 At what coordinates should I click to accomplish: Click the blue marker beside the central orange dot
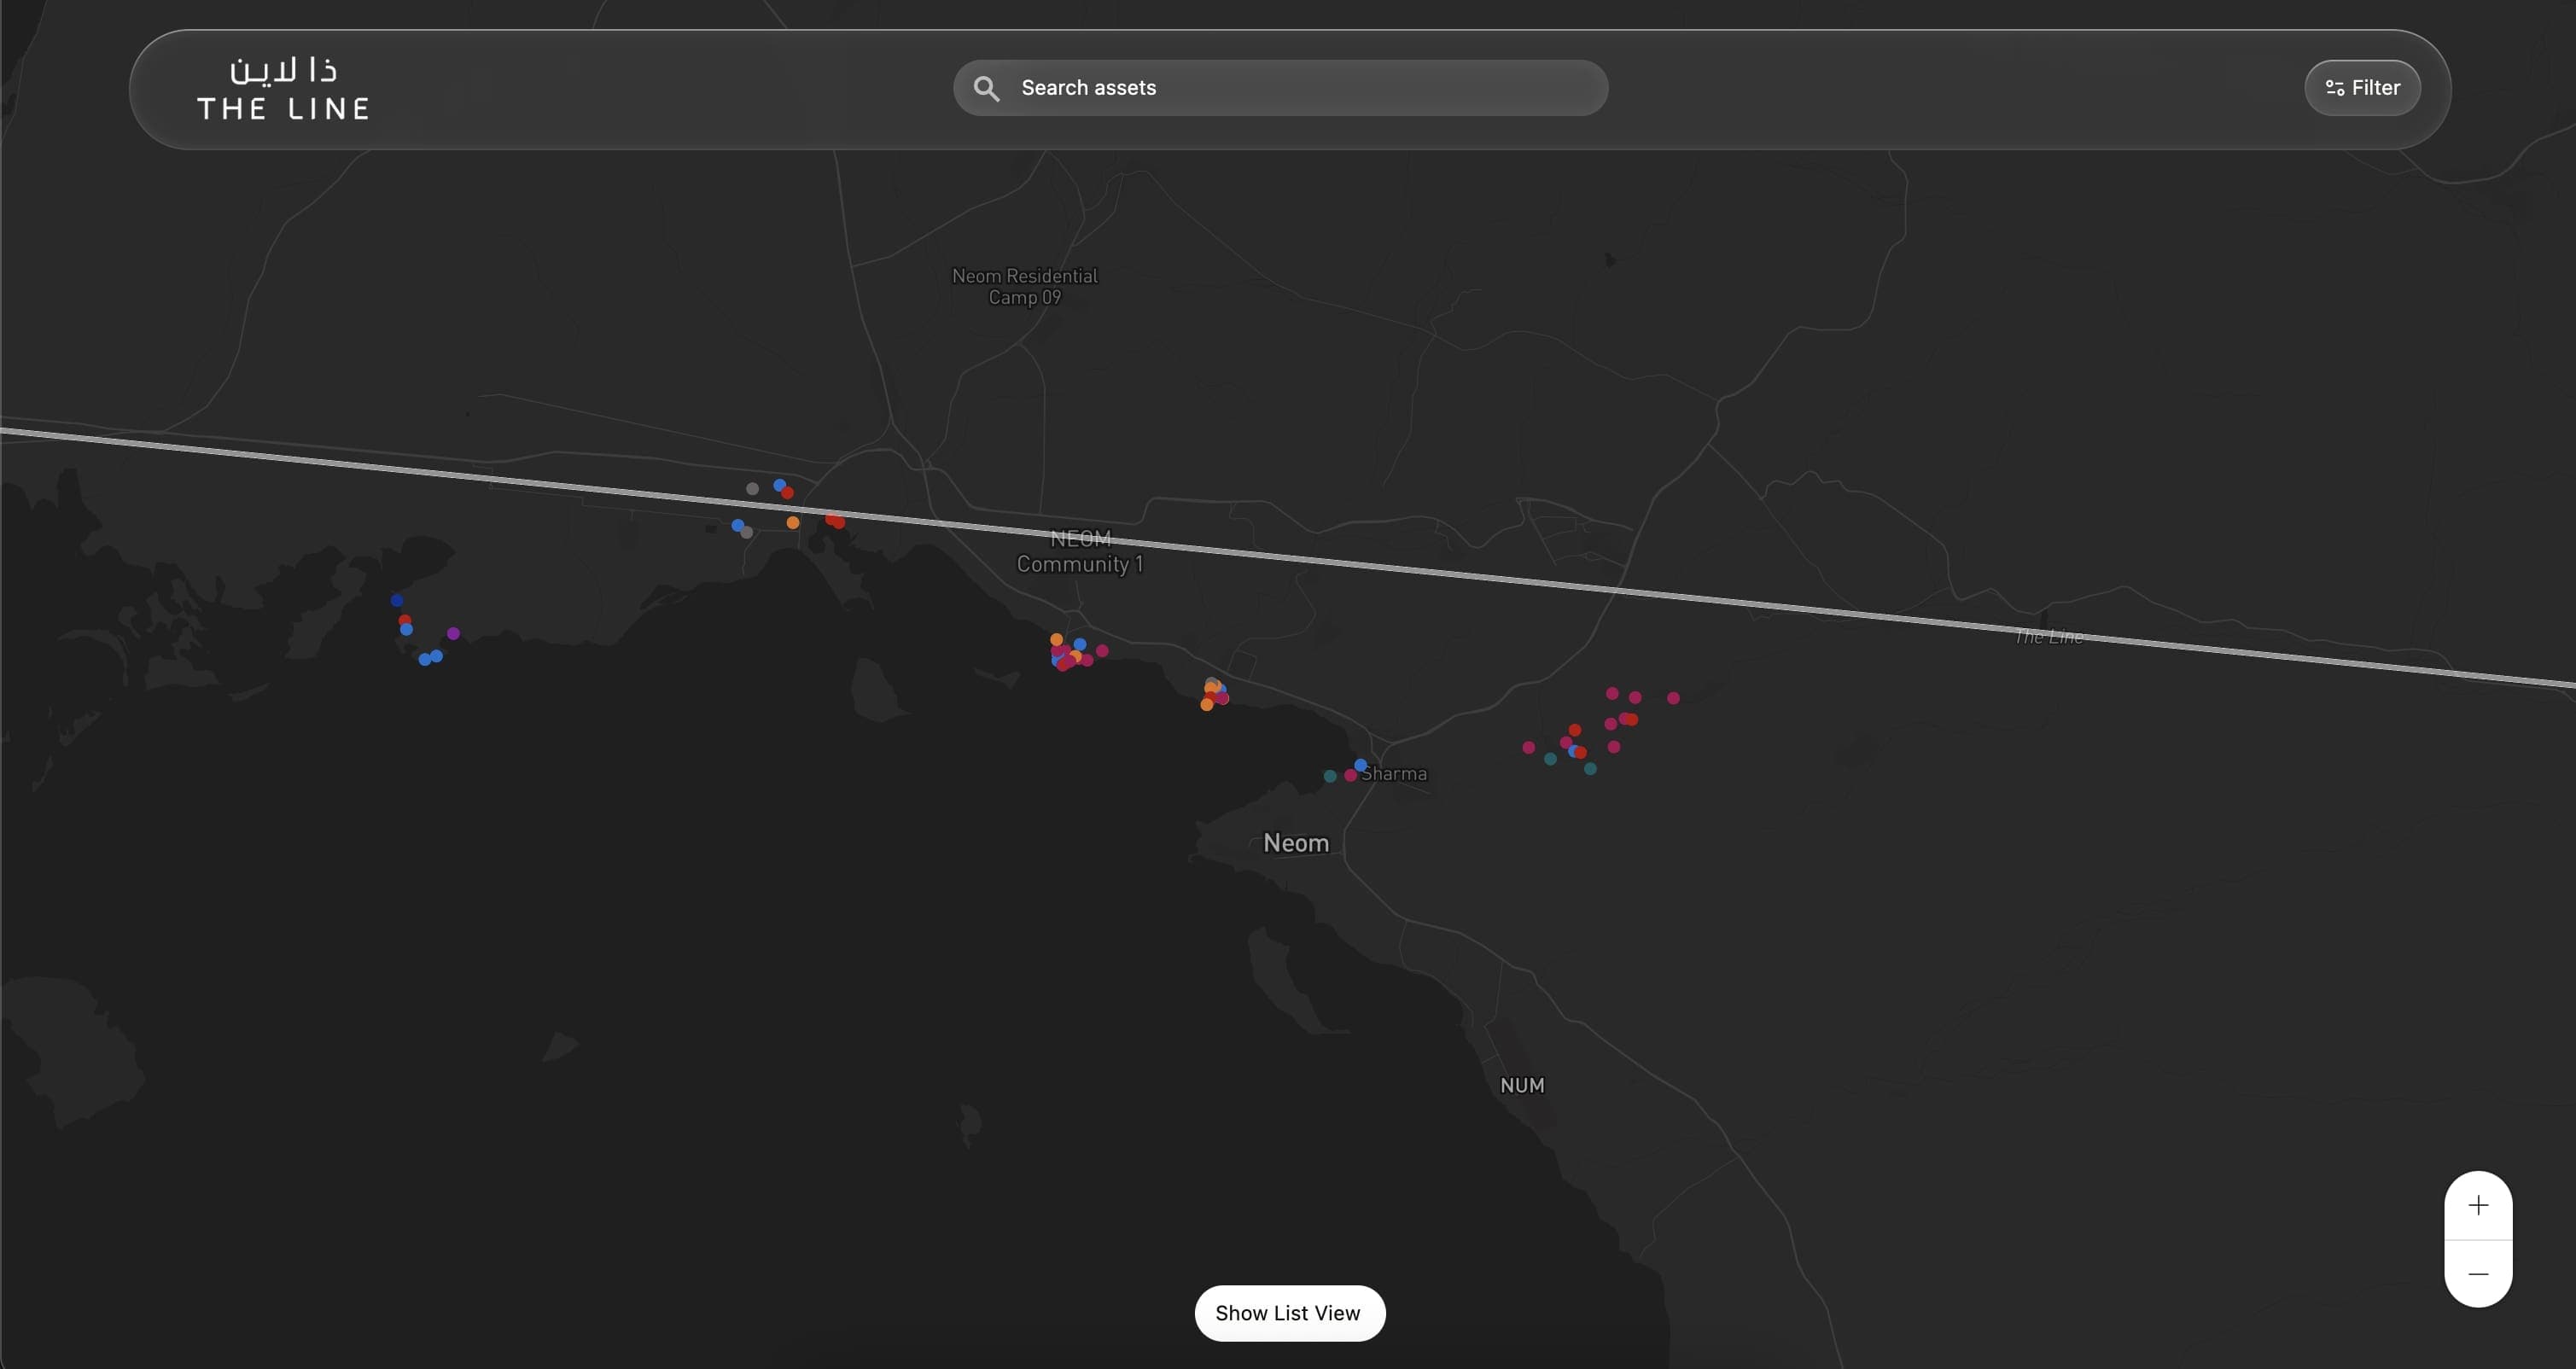pyautogui.click(x=1080, y=645)
